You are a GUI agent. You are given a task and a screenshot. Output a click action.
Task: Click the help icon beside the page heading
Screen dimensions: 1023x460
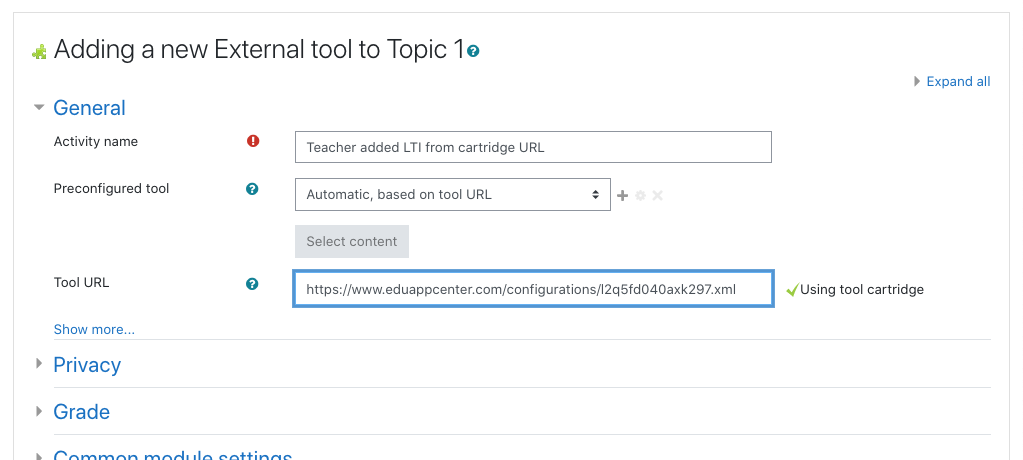(474, 50)
